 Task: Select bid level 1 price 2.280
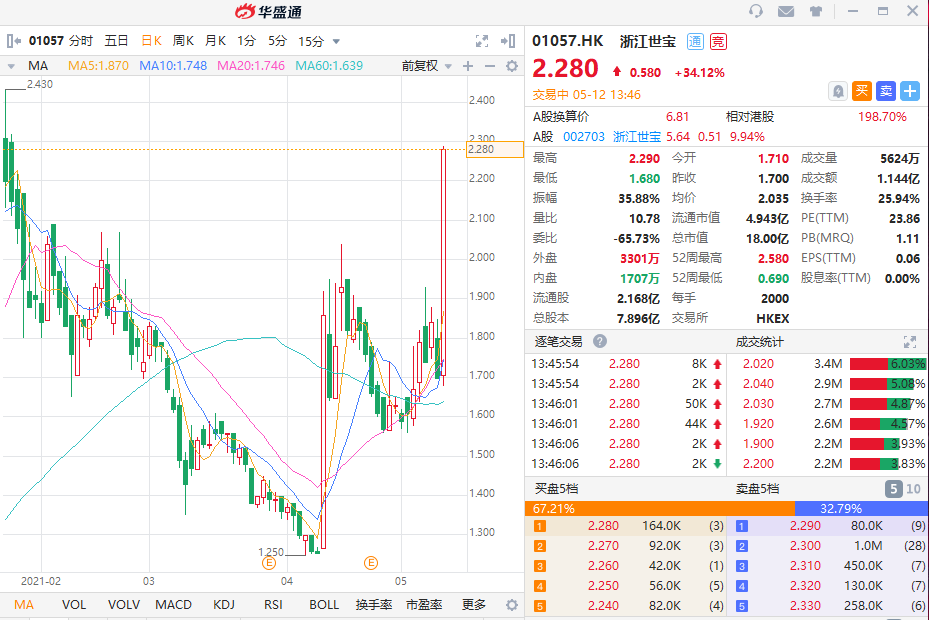[603, 526]
